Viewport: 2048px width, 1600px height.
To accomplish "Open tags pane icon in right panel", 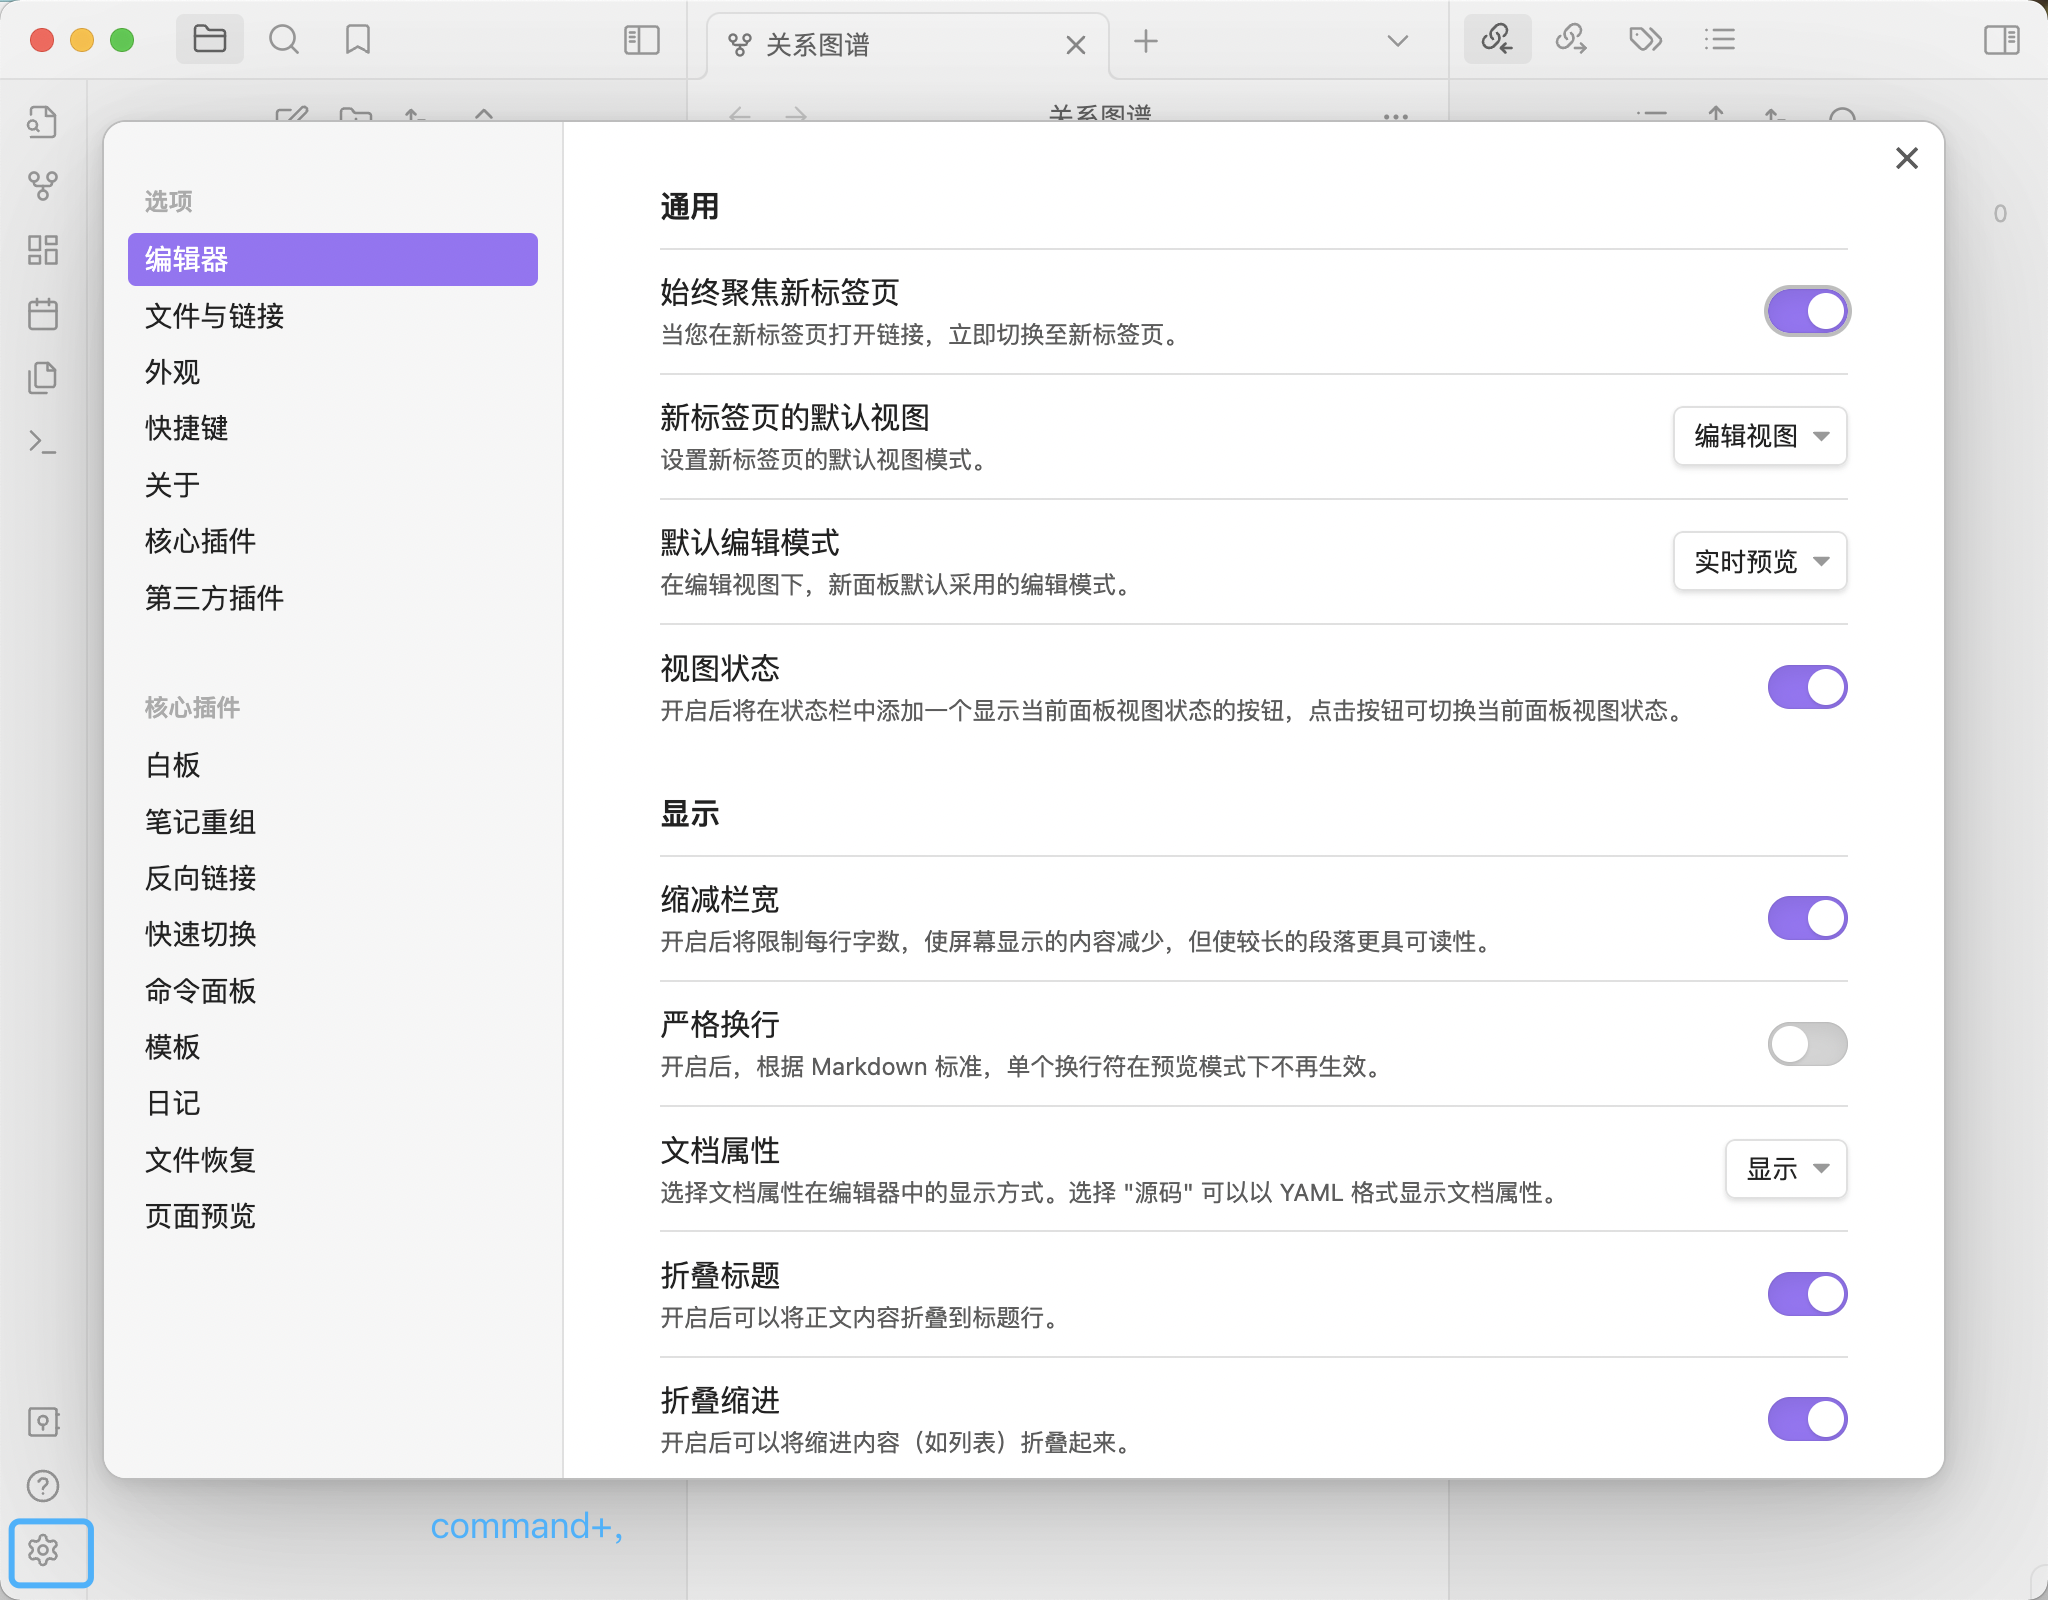I will (x=1645, y=40).
